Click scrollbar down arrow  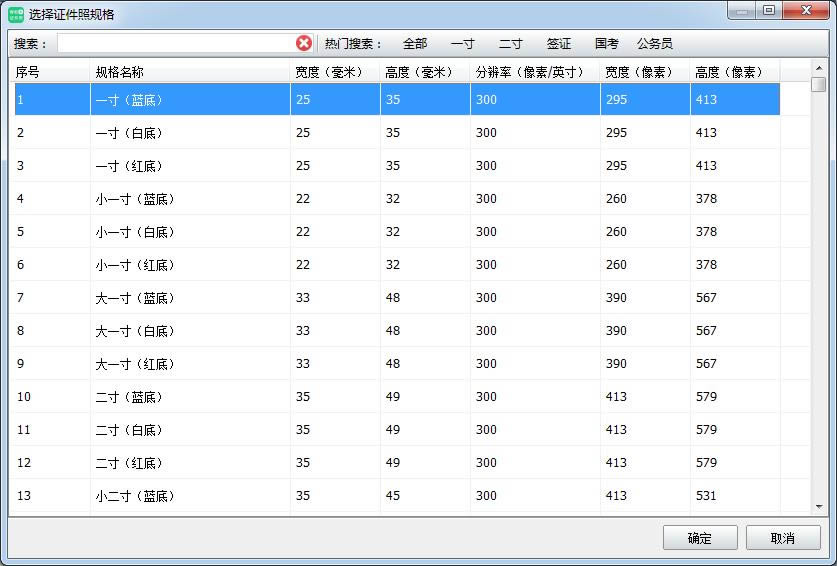click(818, 507)
